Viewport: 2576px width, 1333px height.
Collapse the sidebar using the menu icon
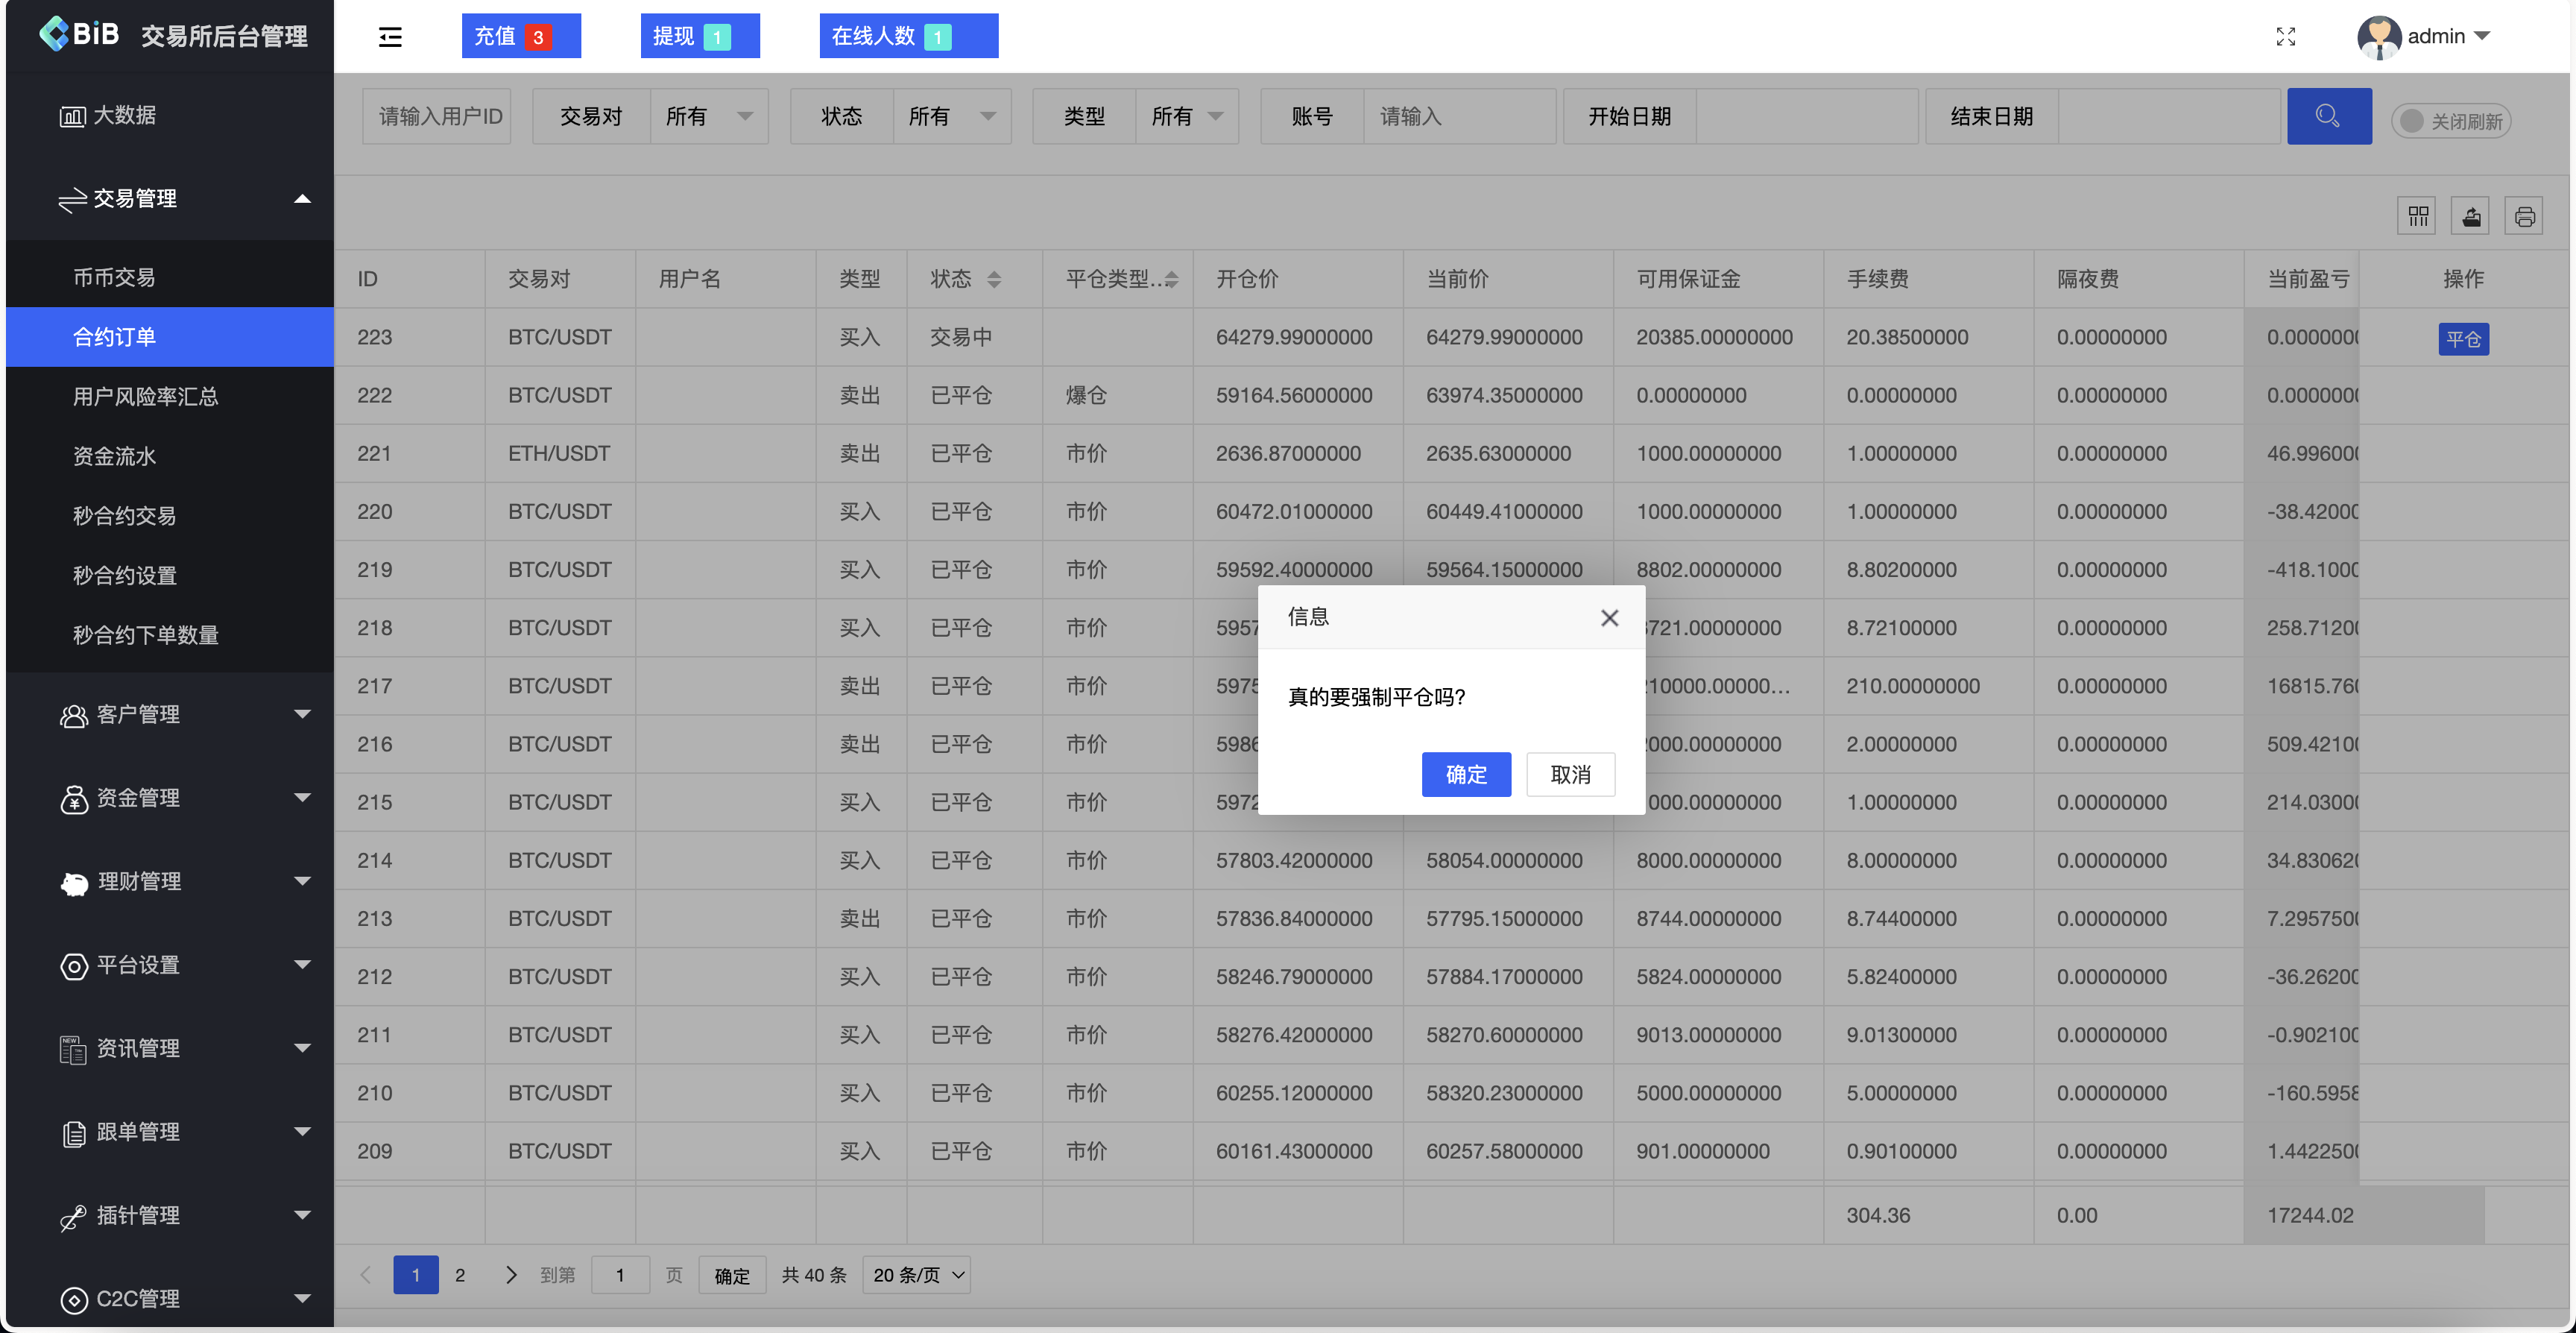390,36
